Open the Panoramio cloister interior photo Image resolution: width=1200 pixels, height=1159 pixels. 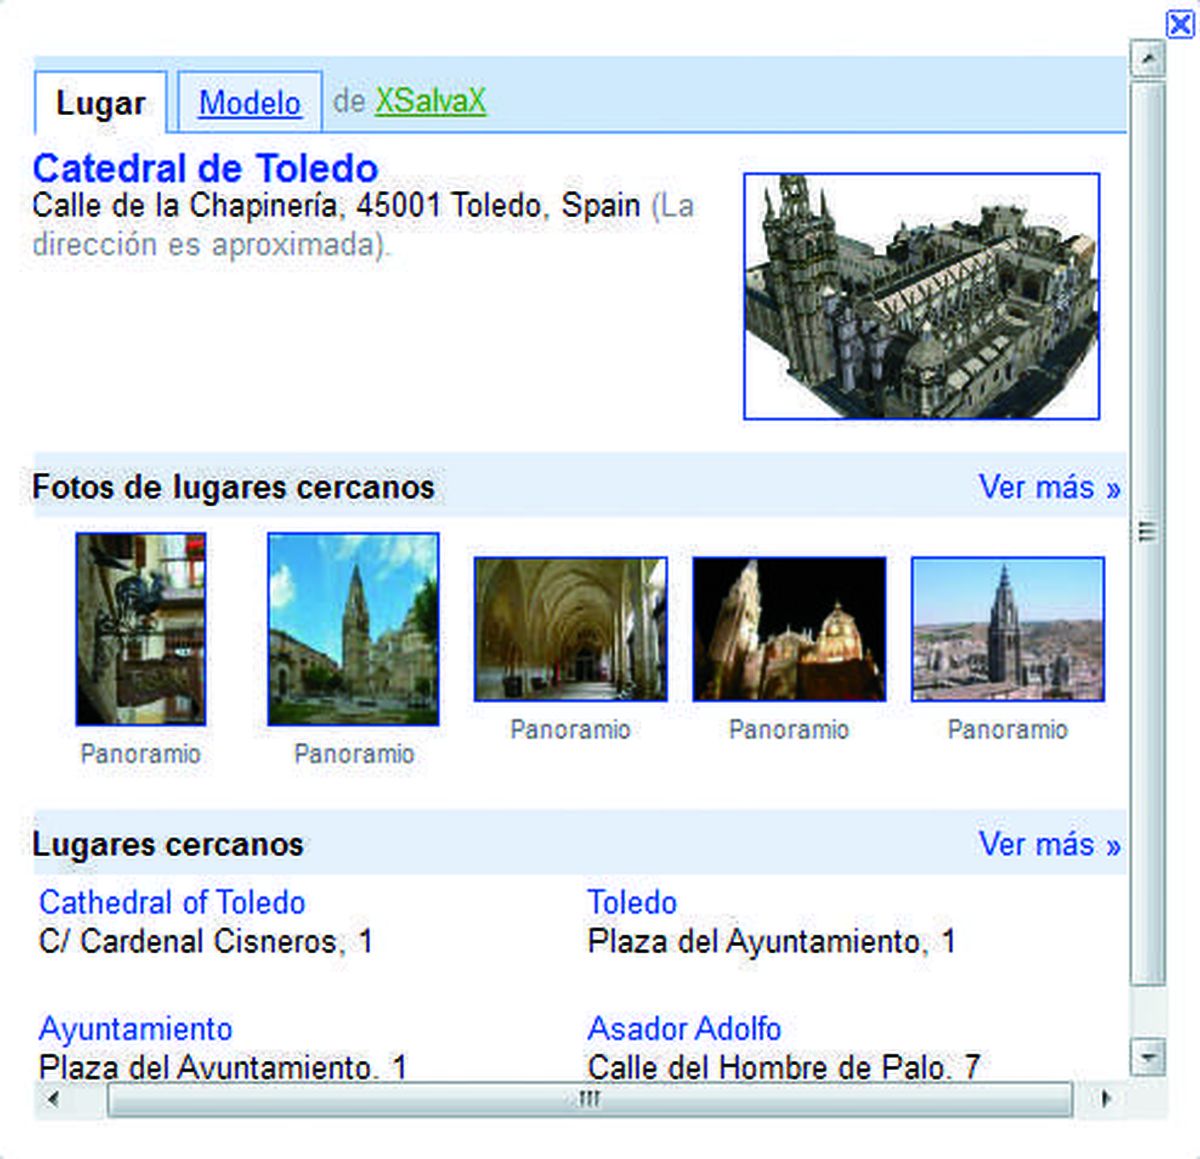(x=570, y=627)
